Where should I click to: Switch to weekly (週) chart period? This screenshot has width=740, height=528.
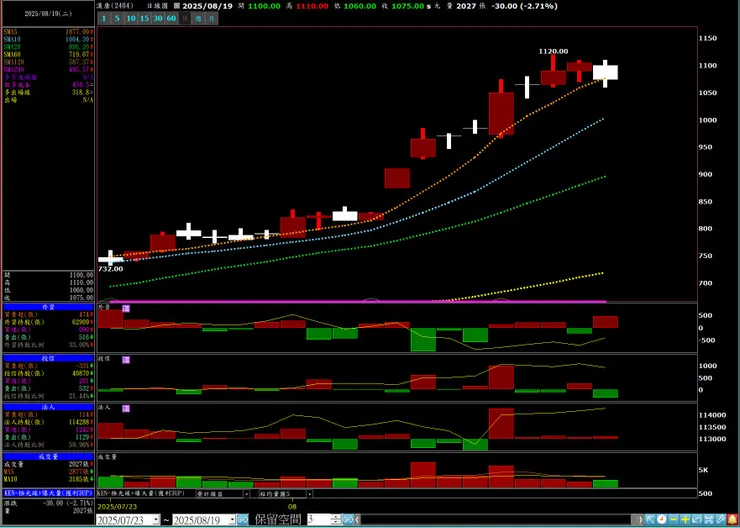(x=199, y=18)
